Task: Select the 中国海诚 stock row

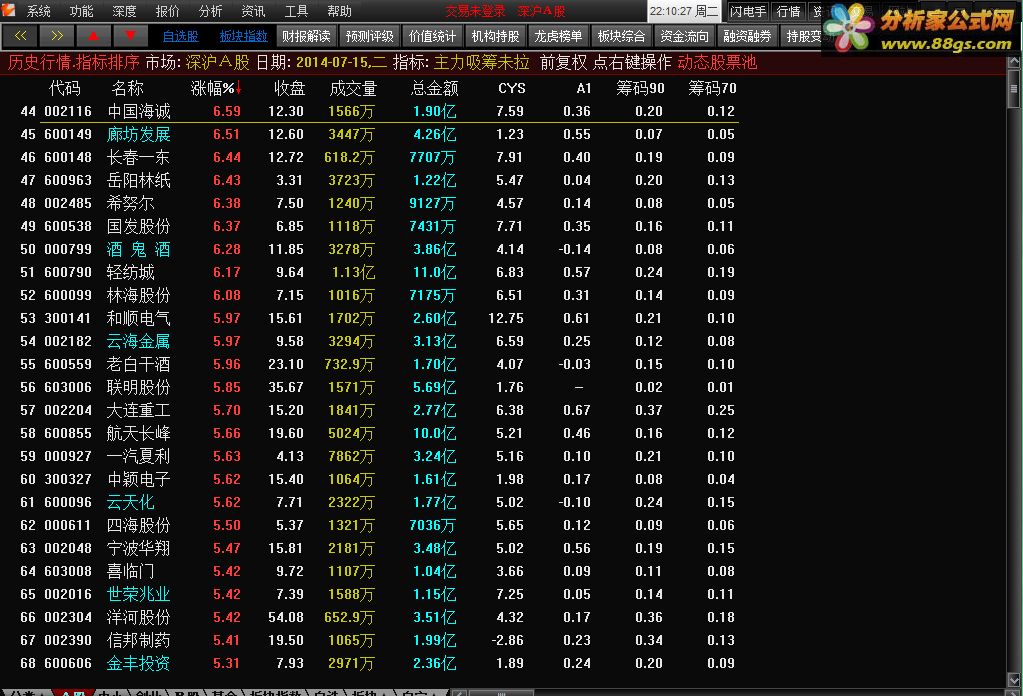Action: coord(378,111)
